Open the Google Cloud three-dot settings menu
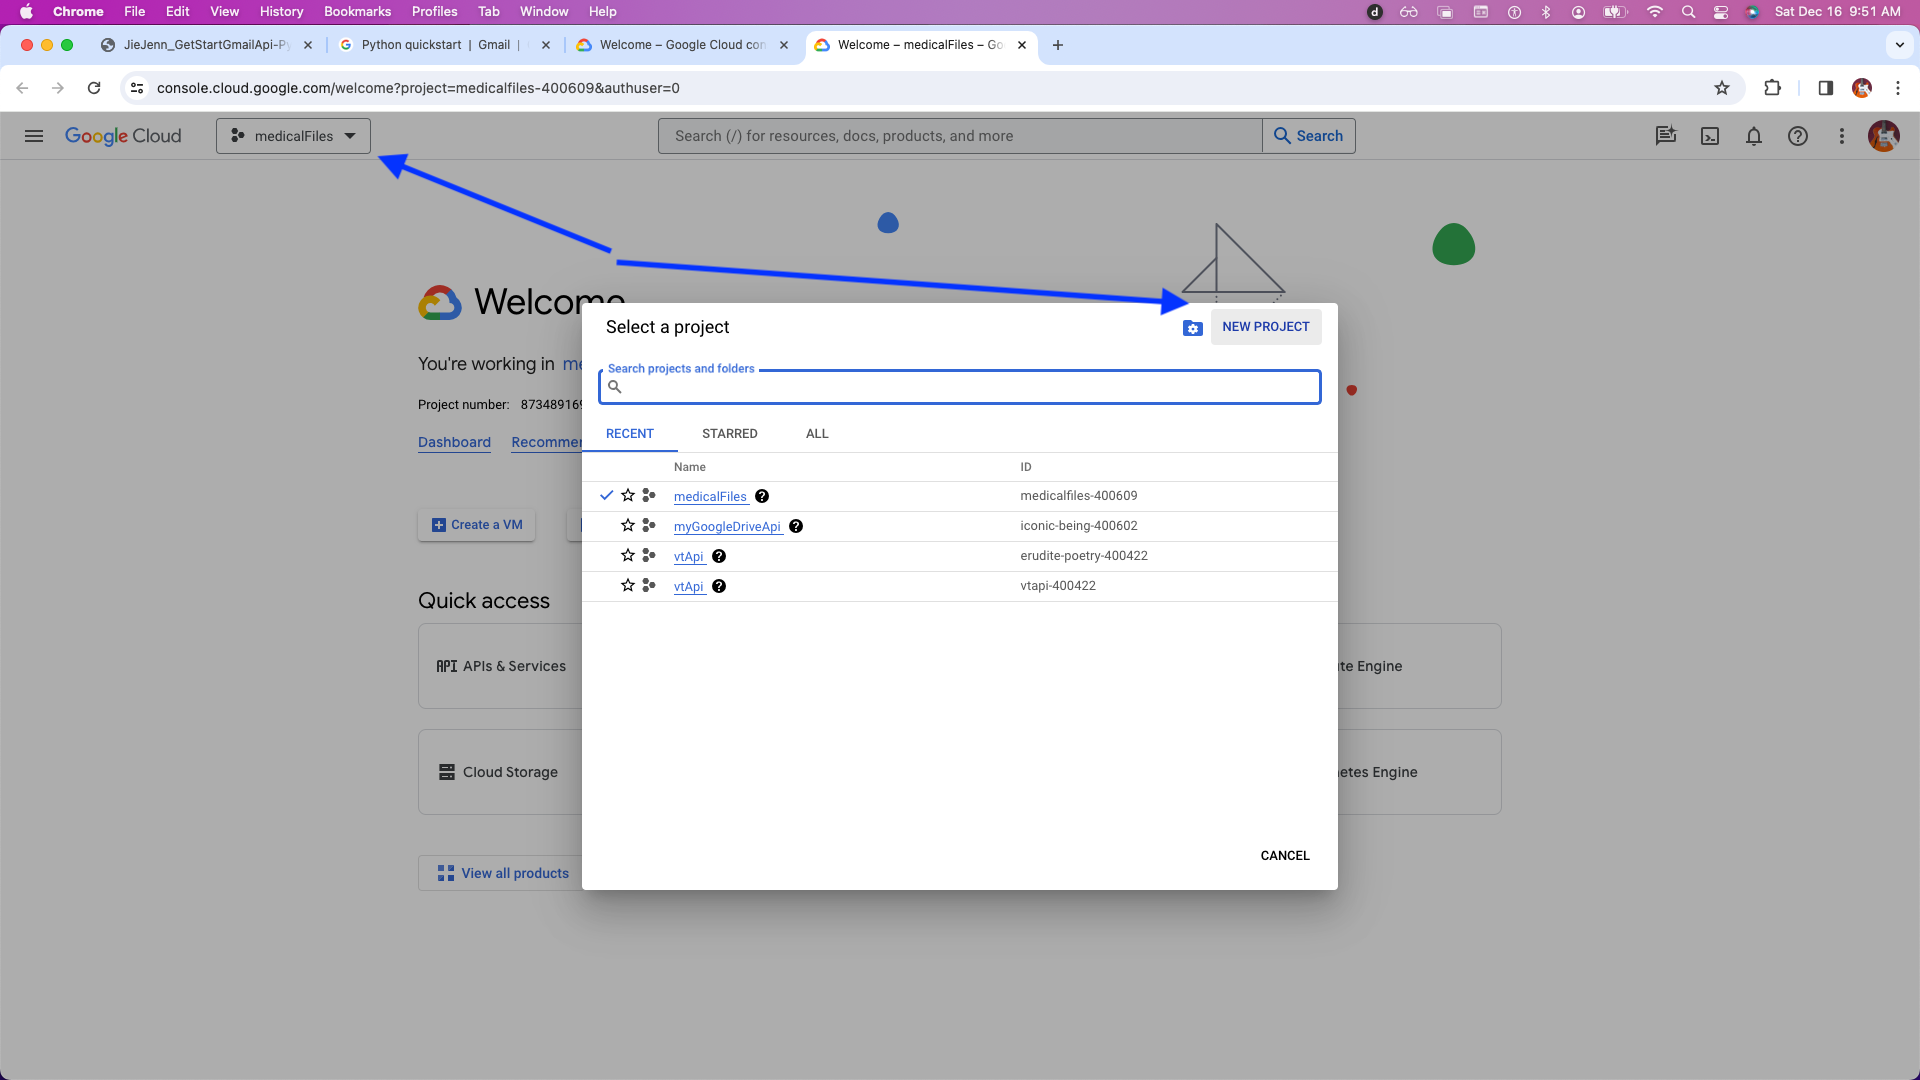 (x=1842, y=136)
